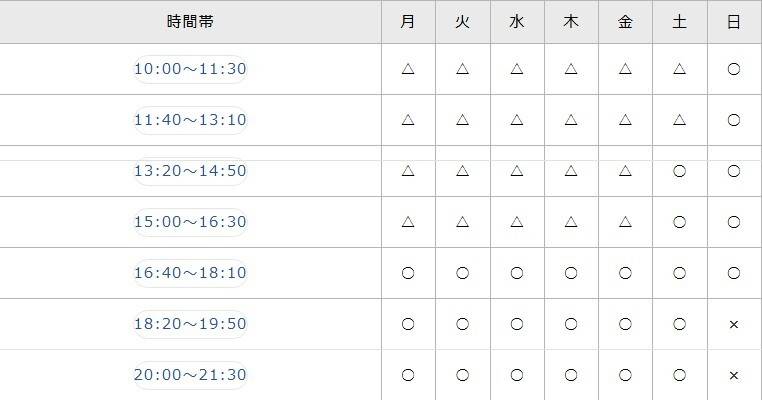
Task: Click the 時間帯 column header
Action: point(190,21)
